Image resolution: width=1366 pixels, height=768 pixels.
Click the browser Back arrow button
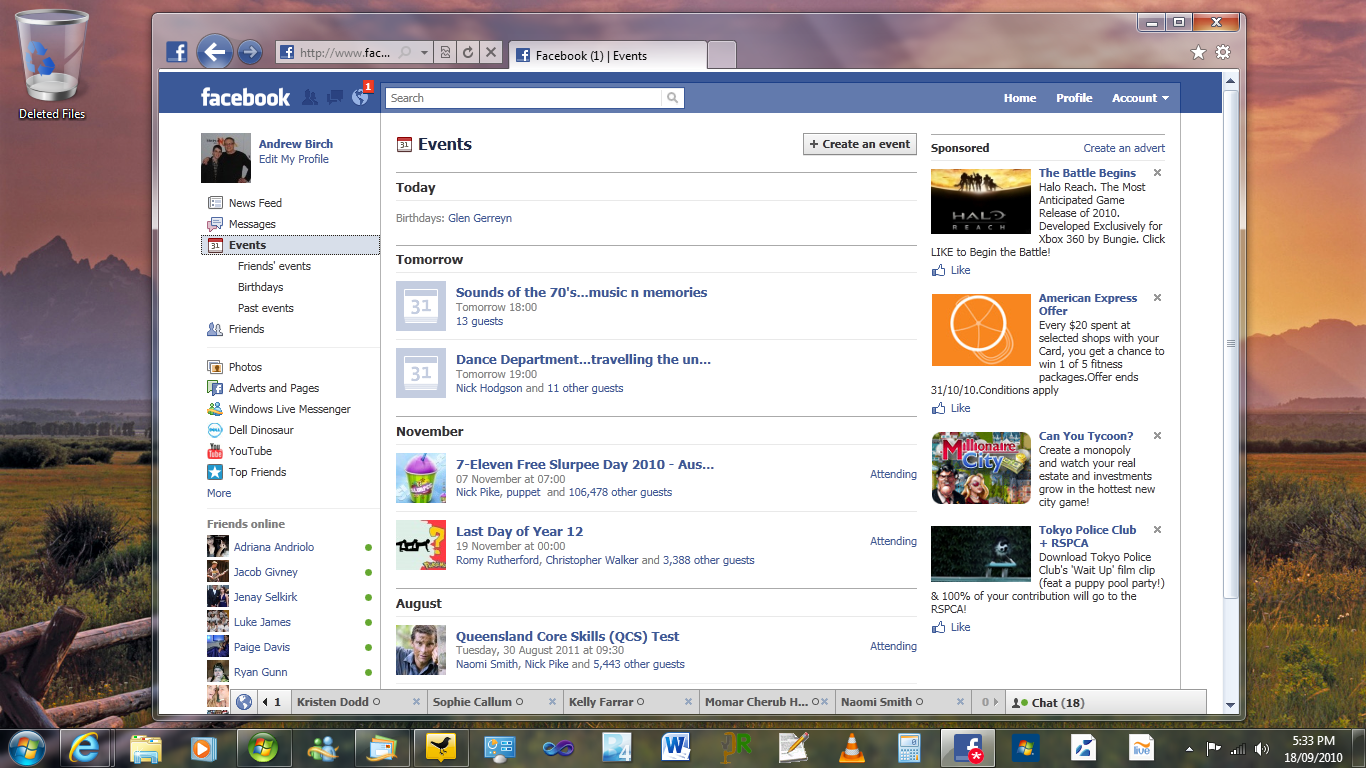(215, 52)
